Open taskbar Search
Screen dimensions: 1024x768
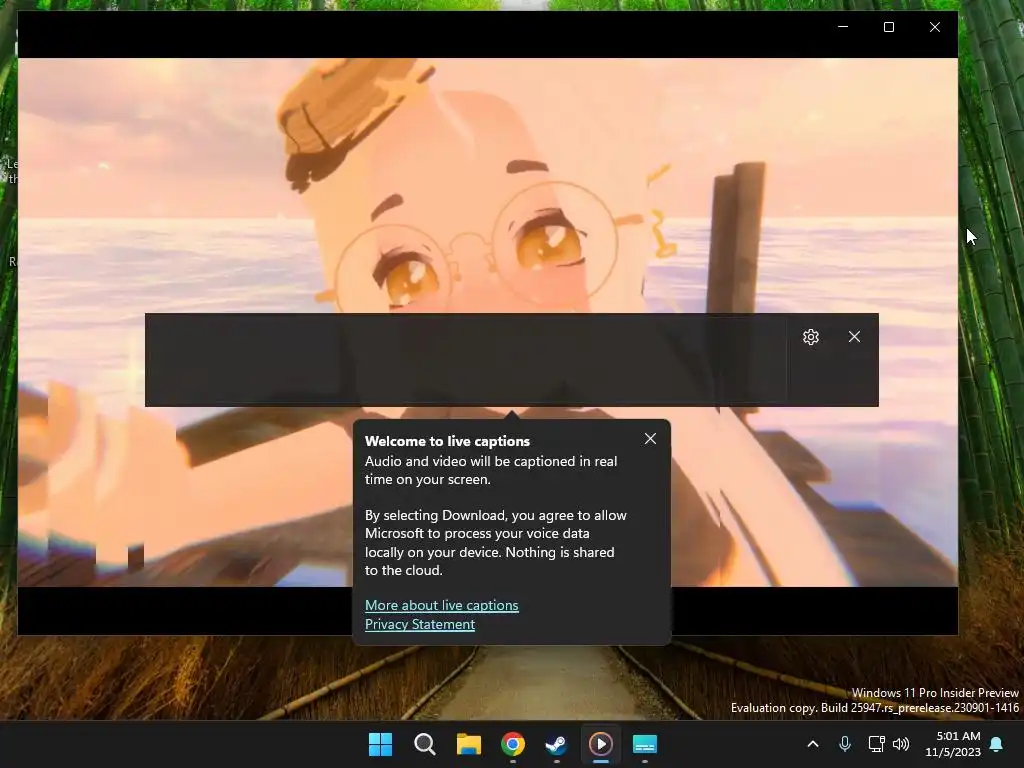[424, 744]
